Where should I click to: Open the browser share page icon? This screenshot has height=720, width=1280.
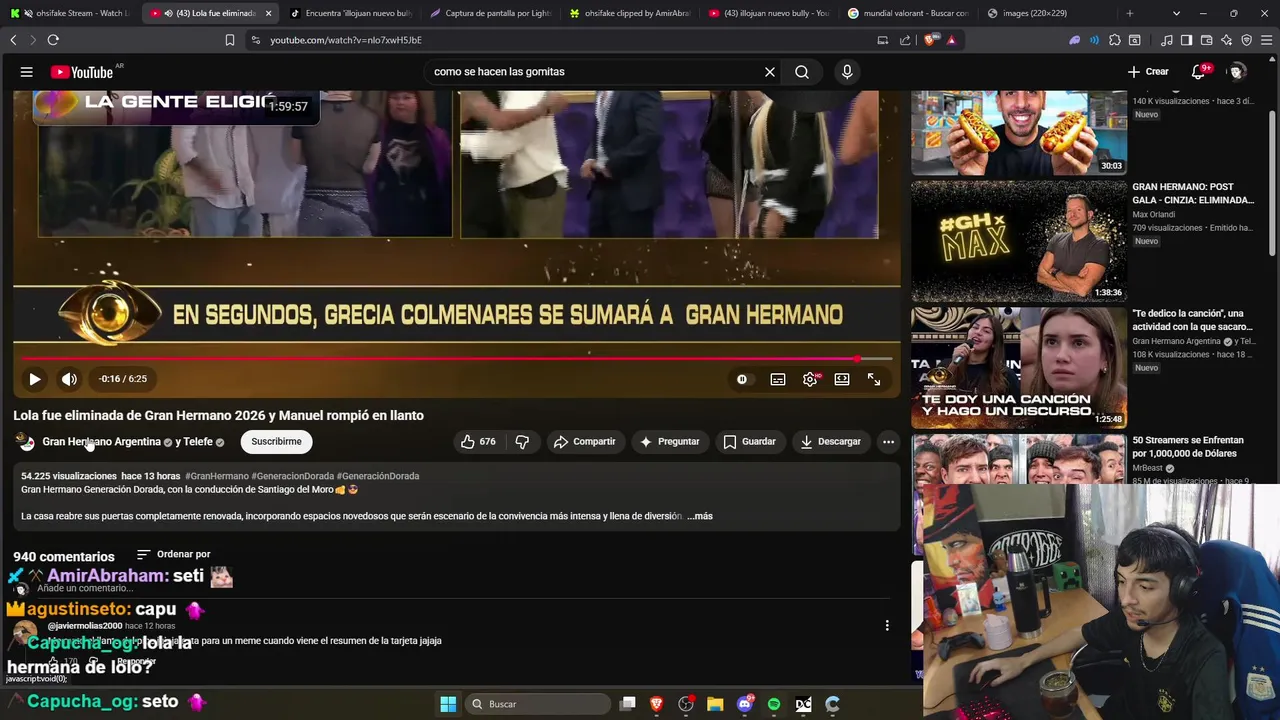pyautogui.click(x=905, y=40)
